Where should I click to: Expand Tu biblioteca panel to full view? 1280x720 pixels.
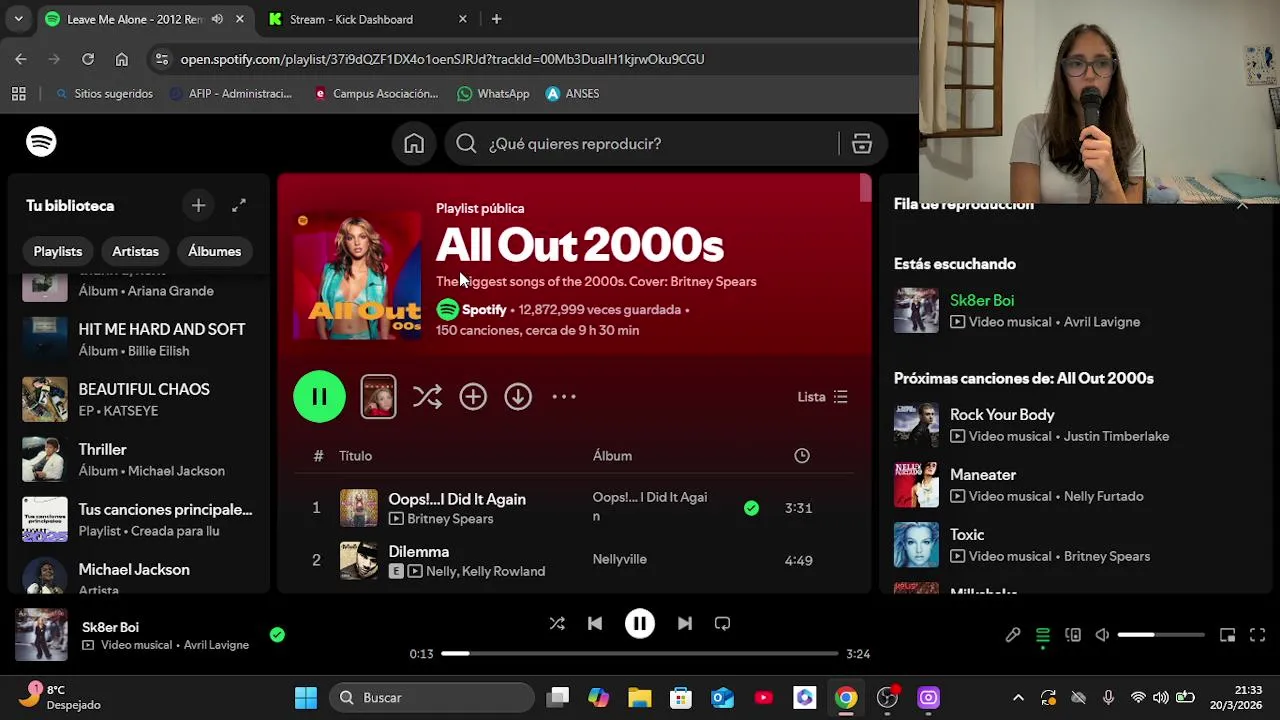[239, 206]
